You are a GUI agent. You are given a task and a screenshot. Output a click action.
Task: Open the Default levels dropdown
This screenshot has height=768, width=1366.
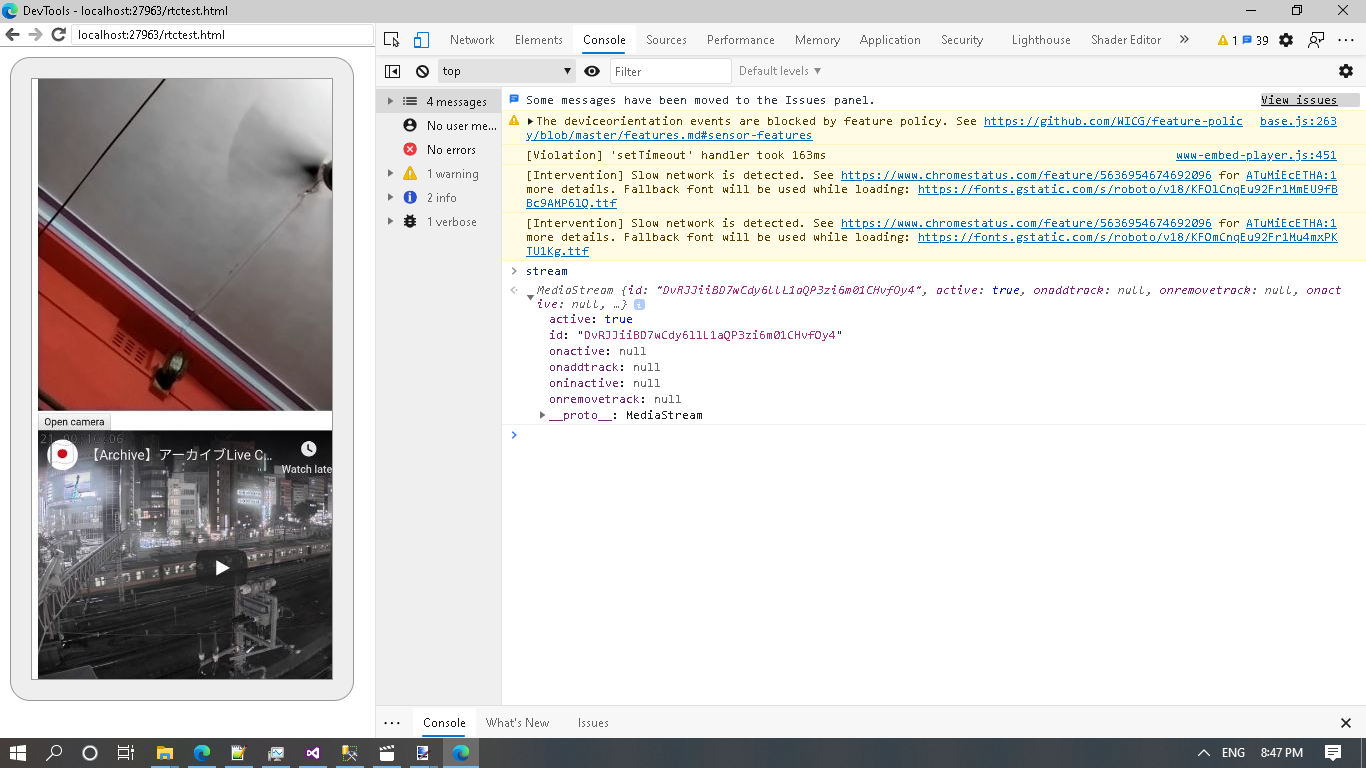(x=778, y=70)
